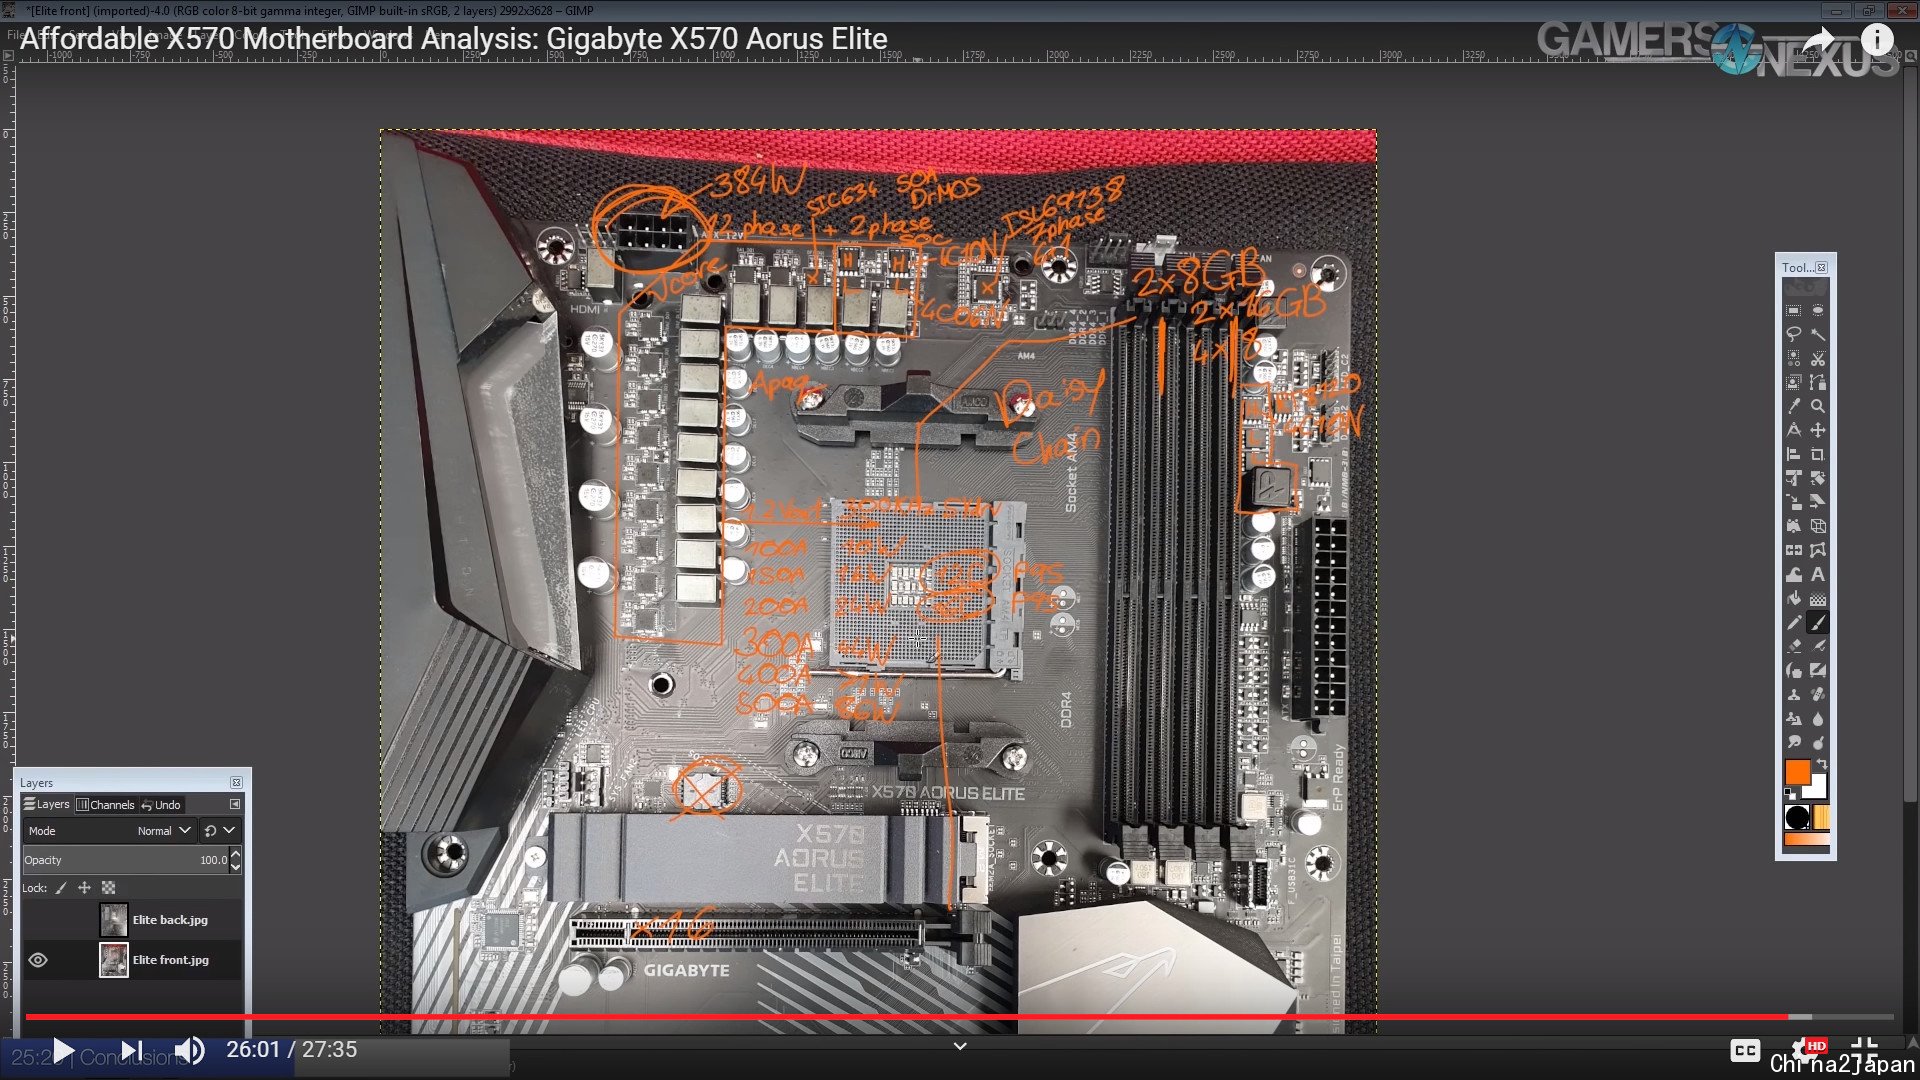
Task: Open video info card
Action: [1877, 40]
